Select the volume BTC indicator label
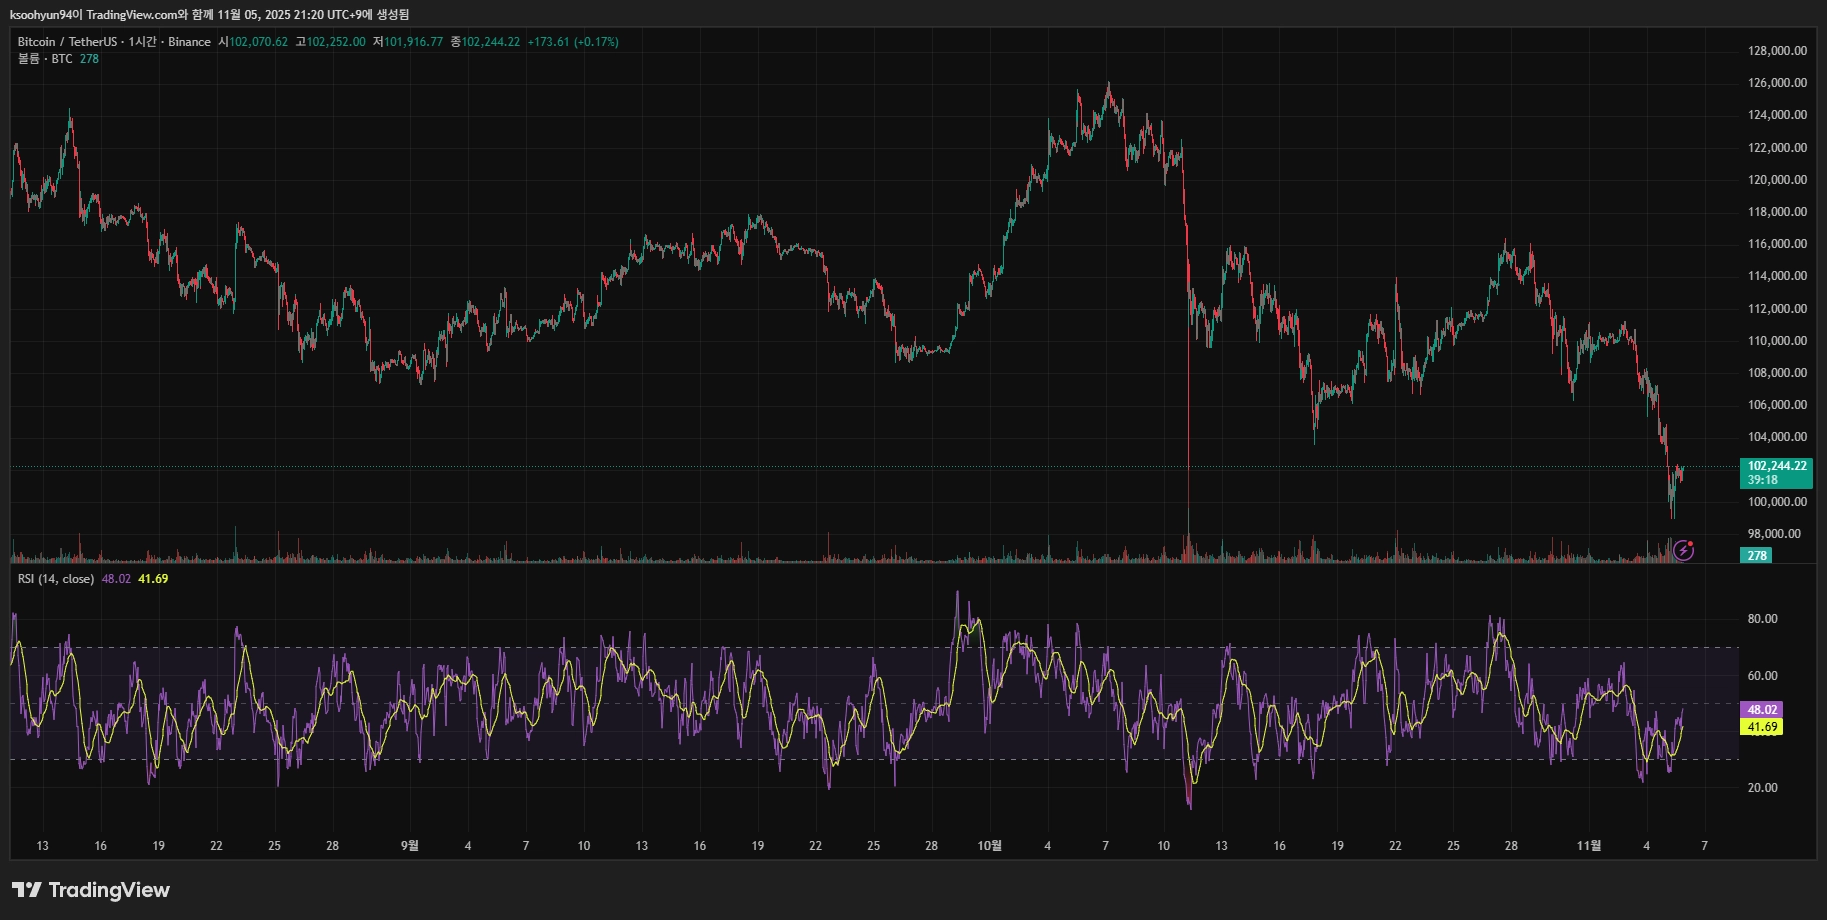This screenshot has height=920, width=1827. pos(45,59)
